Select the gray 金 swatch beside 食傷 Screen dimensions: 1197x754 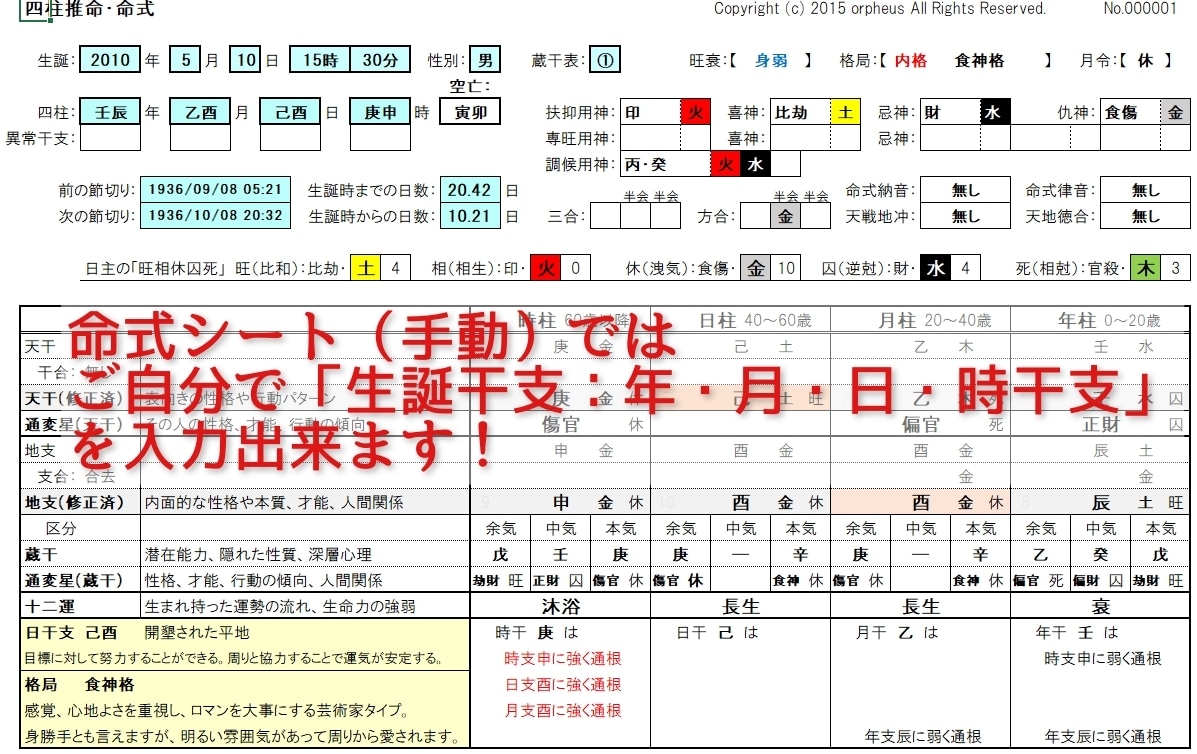point(1175,112)
